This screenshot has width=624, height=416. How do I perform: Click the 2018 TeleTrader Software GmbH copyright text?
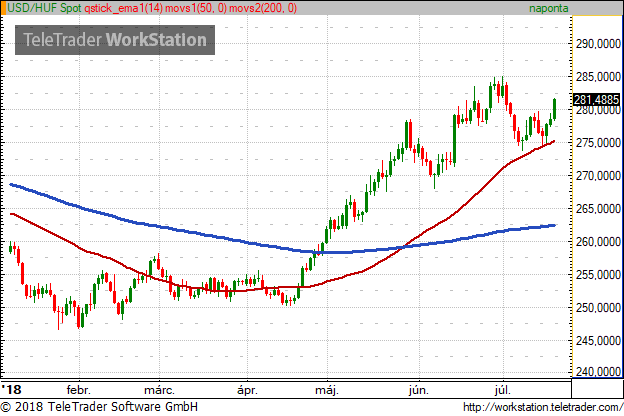coord(99,407)
